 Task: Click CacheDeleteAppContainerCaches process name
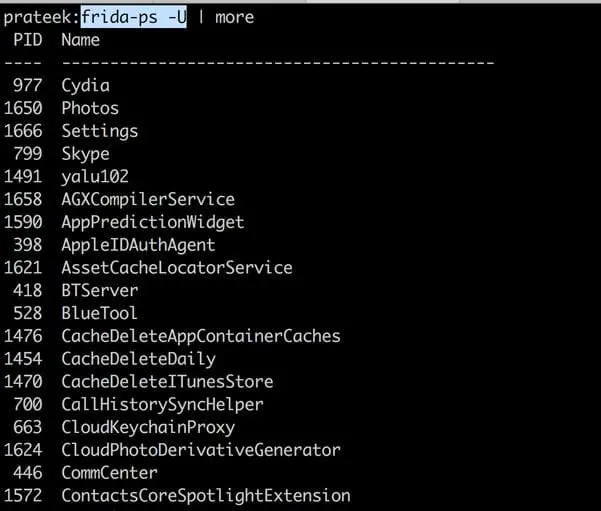[x=201, y=336]
